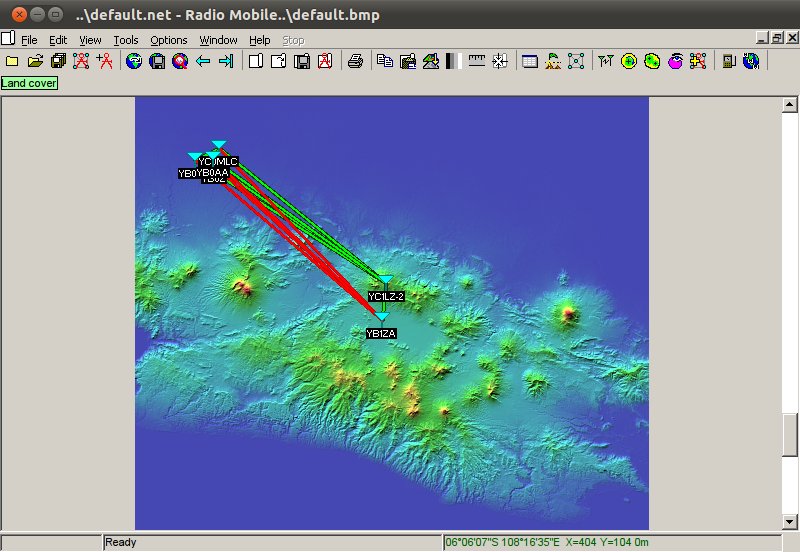Click the printer icon in toolbar
The image size is (800, 552).
coord(355,61)
